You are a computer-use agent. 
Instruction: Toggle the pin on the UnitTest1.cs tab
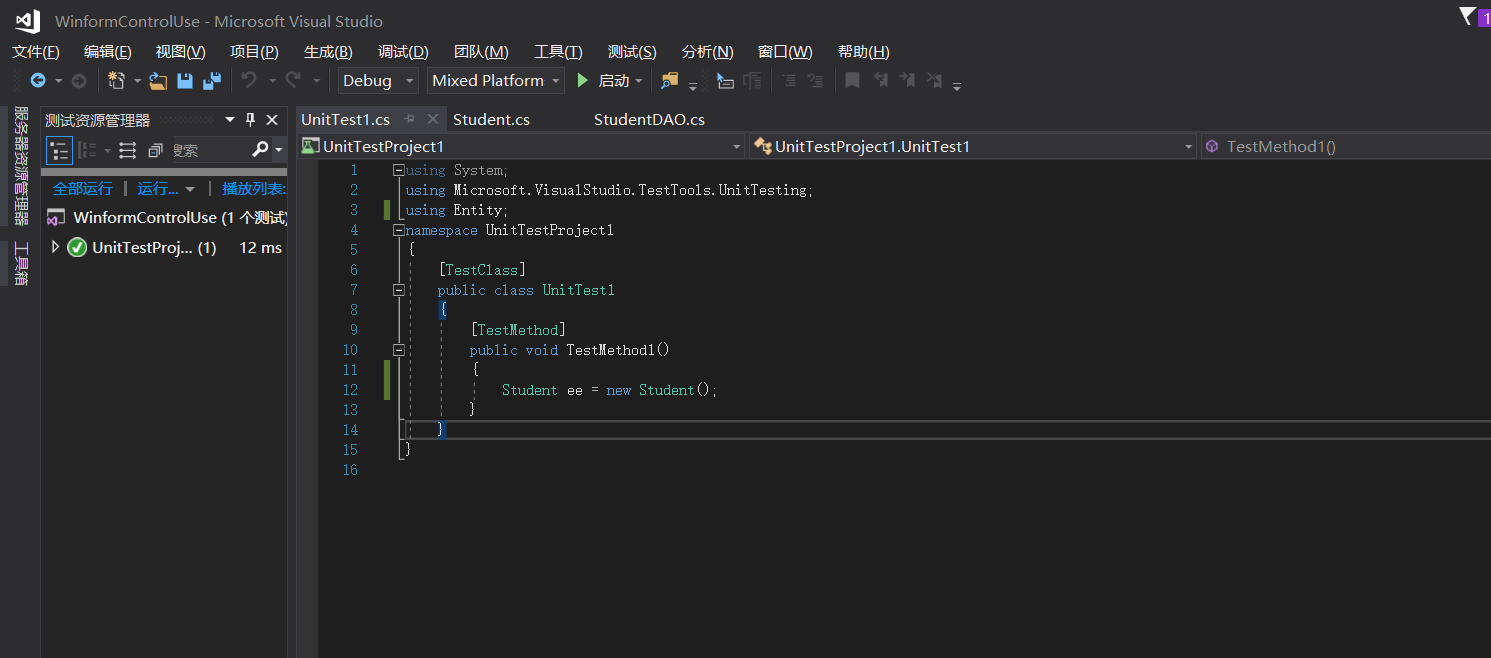[x=409, y=119]
